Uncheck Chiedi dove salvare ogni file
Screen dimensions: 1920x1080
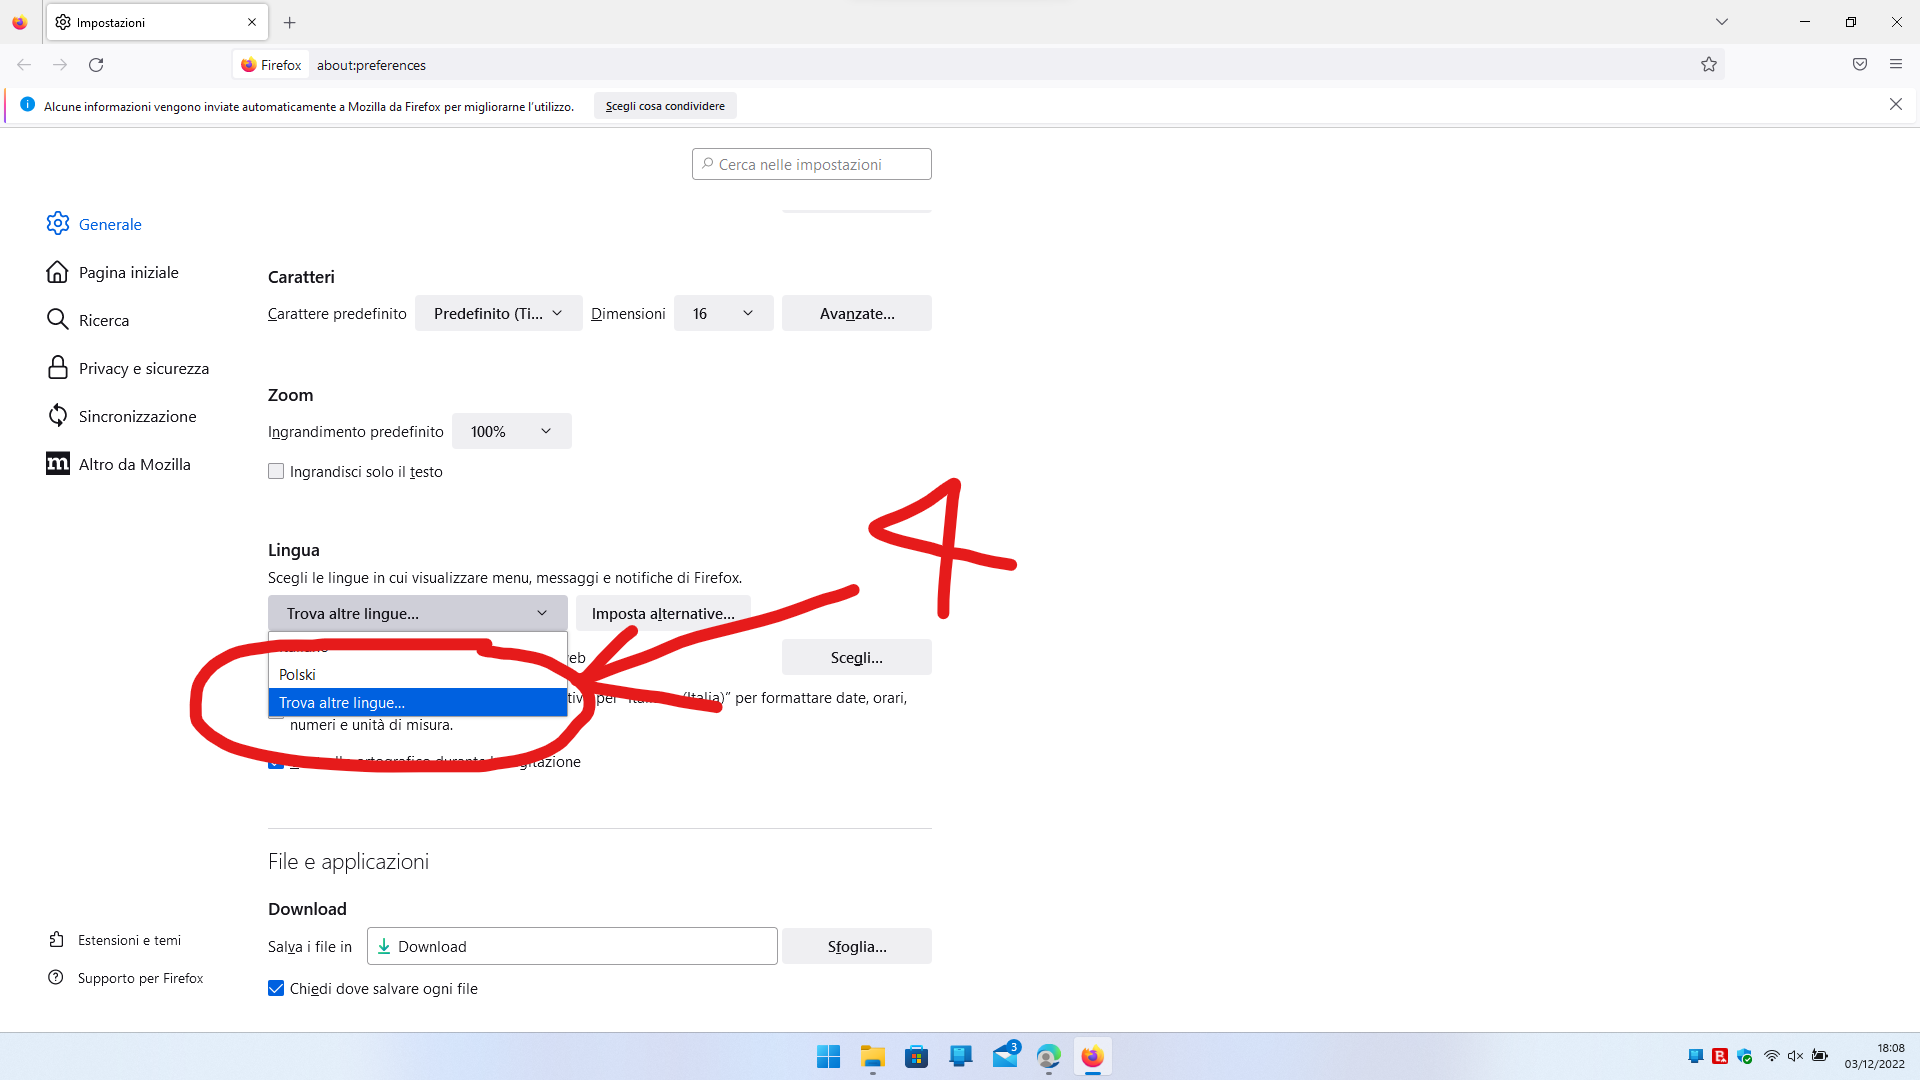point(276,989)
